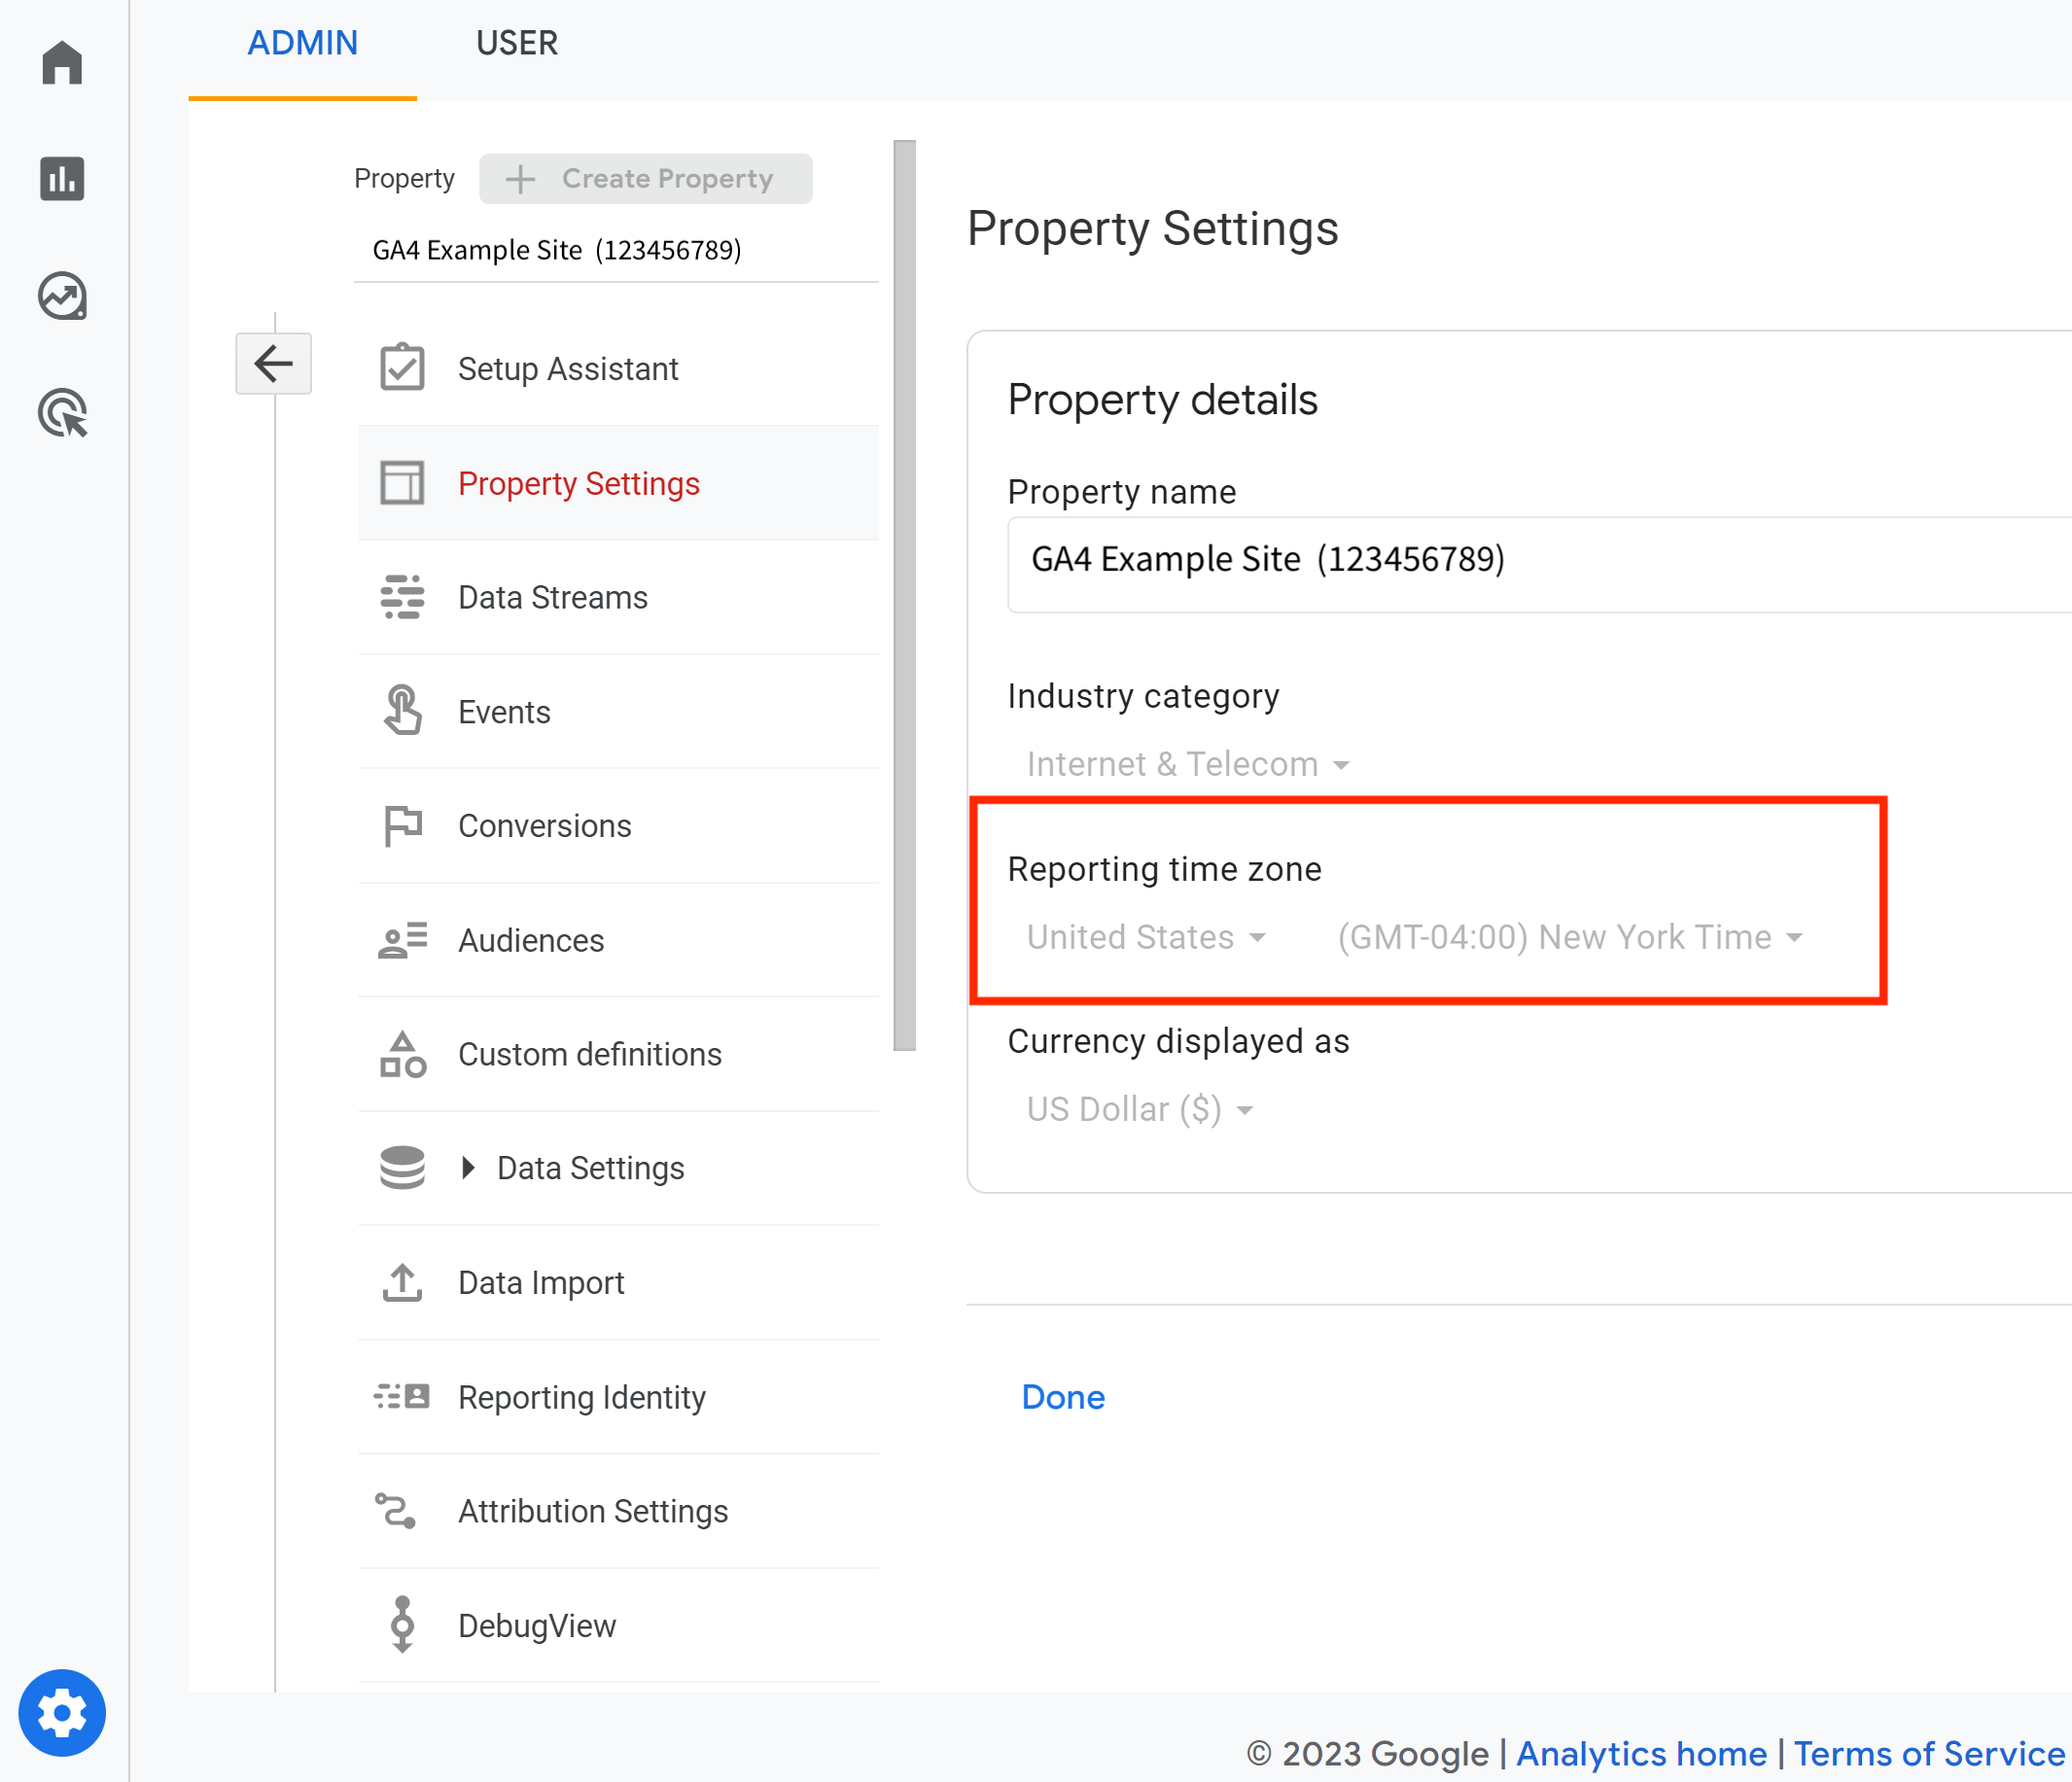The image size is (2072, 1782).
Task: Open the New York Time zone dropdown
Action: [1569, 937]
